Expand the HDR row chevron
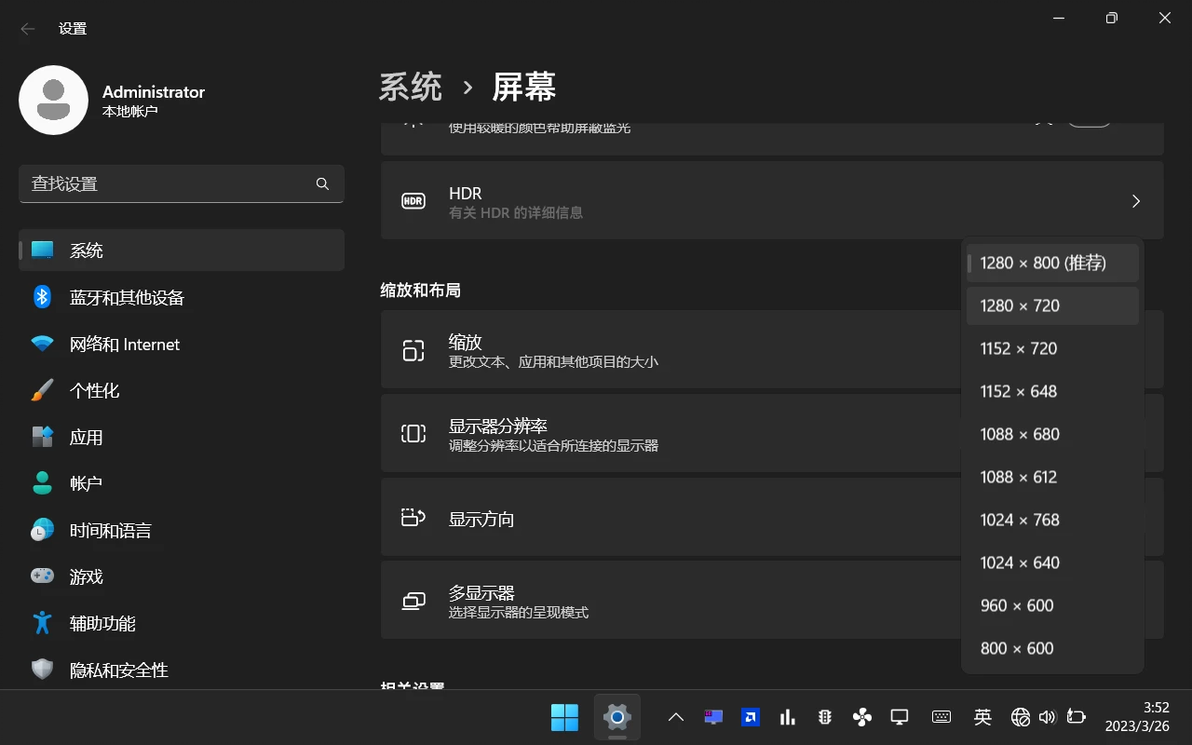This screenshot has height=745, width=1192. 1136,201
